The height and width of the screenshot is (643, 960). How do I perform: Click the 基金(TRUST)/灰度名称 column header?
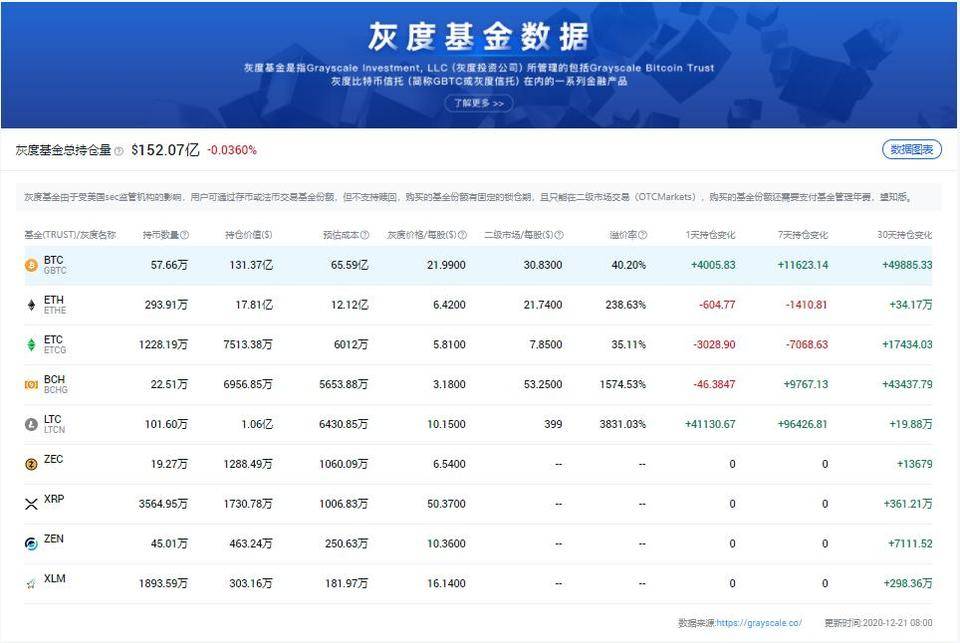point(68,235)
